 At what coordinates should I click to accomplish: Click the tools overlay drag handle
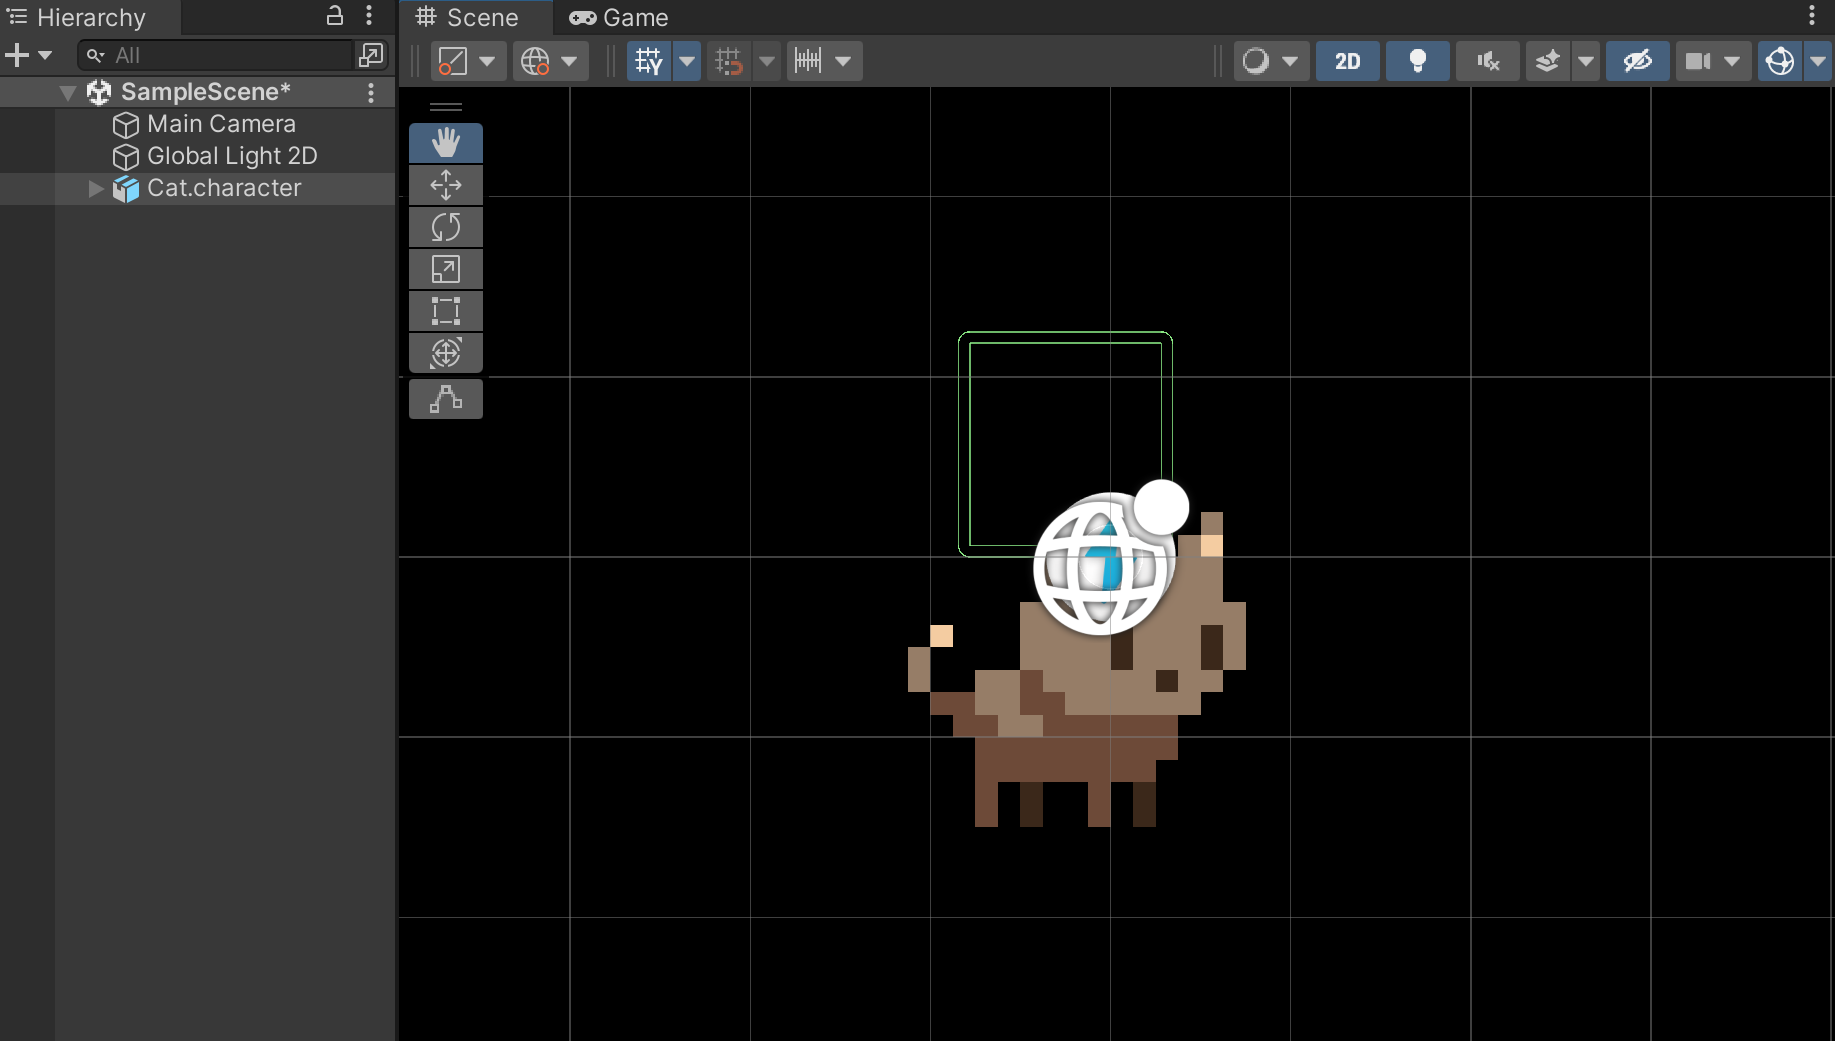pyautogui.click(x=446, y=106)
